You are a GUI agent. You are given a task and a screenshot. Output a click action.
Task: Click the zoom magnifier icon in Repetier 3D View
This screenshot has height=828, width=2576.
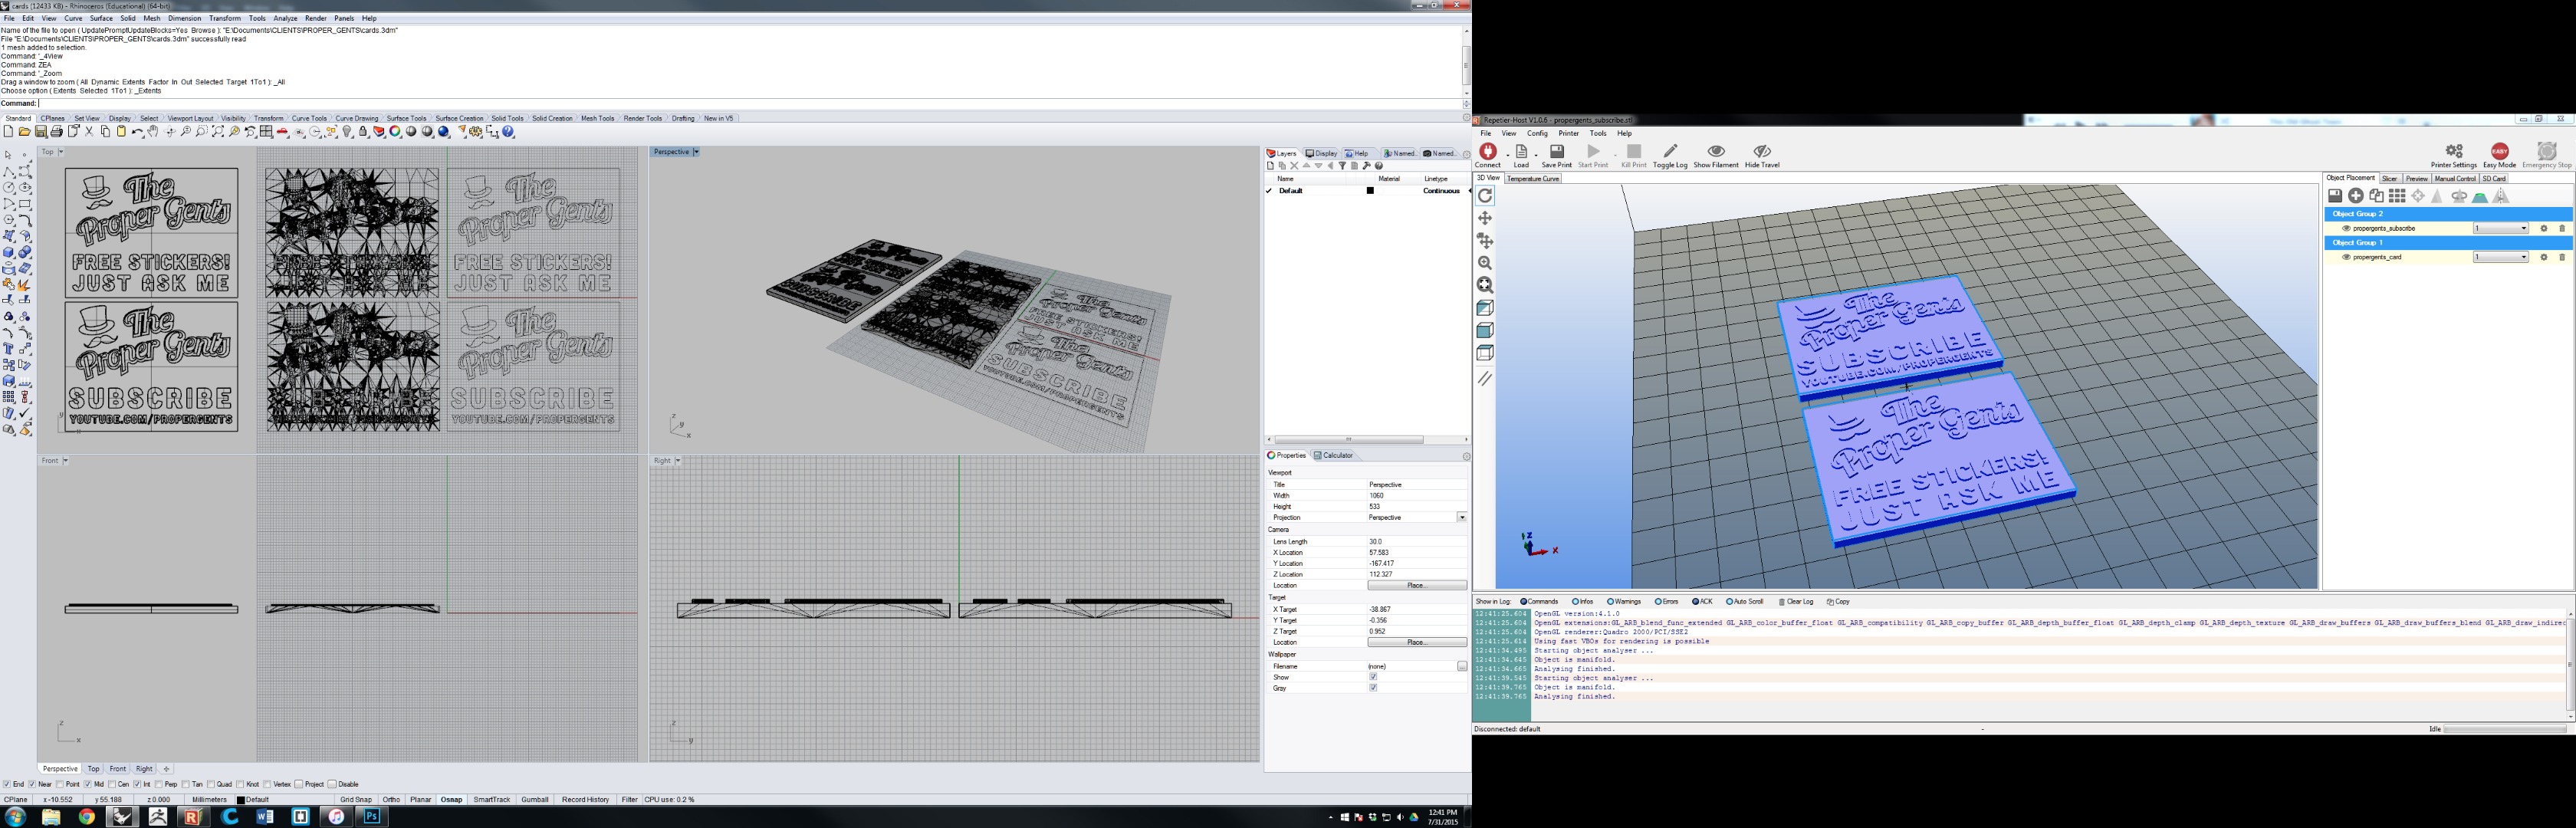pos(1485,263)
